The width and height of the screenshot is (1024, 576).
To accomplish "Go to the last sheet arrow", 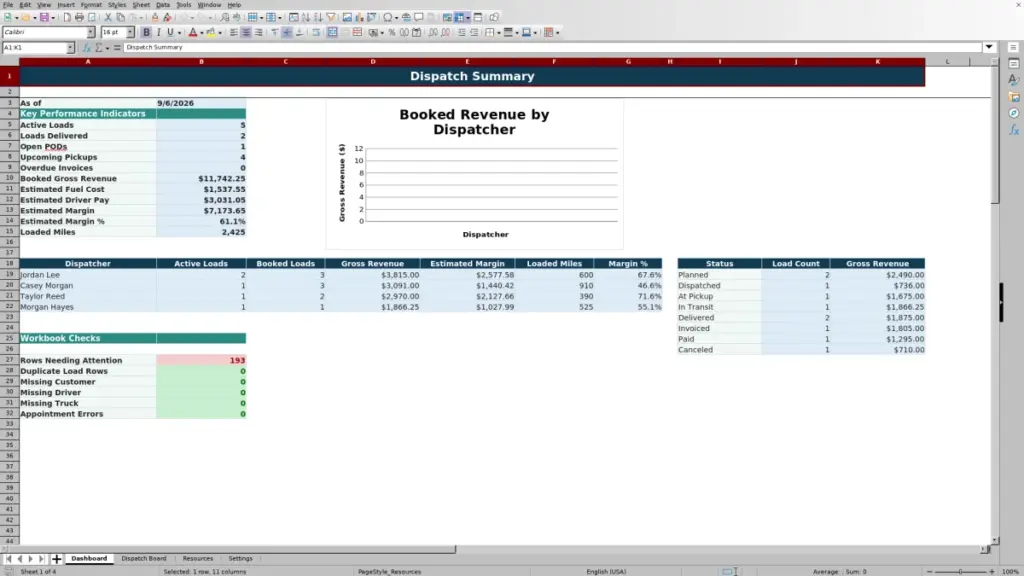I will 42,559.
